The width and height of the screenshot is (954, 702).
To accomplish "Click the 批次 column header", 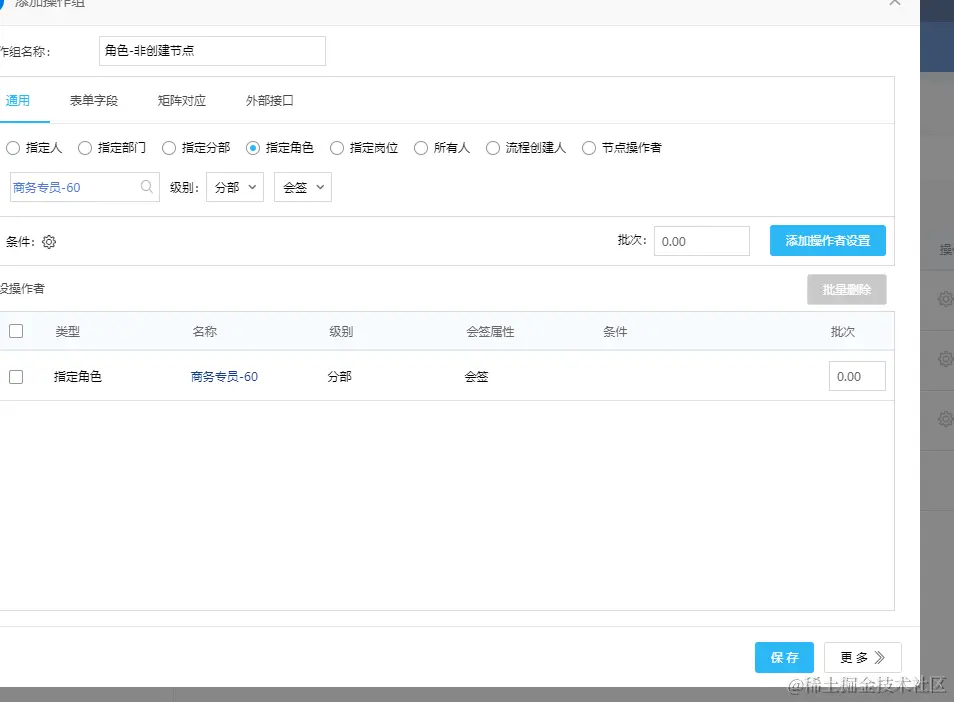I will pyautogui.click(x=843, y=332).
